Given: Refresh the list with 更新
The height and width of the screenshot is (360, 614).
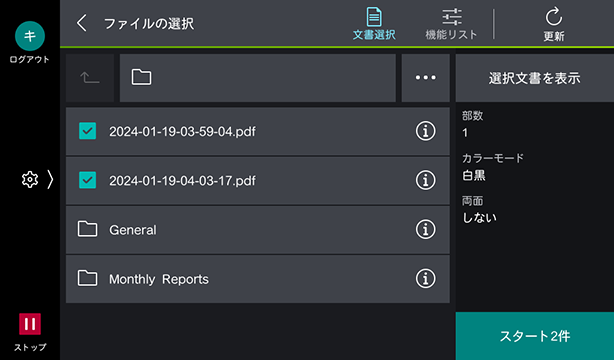Looking at the screenshot, I should [554, 24].
